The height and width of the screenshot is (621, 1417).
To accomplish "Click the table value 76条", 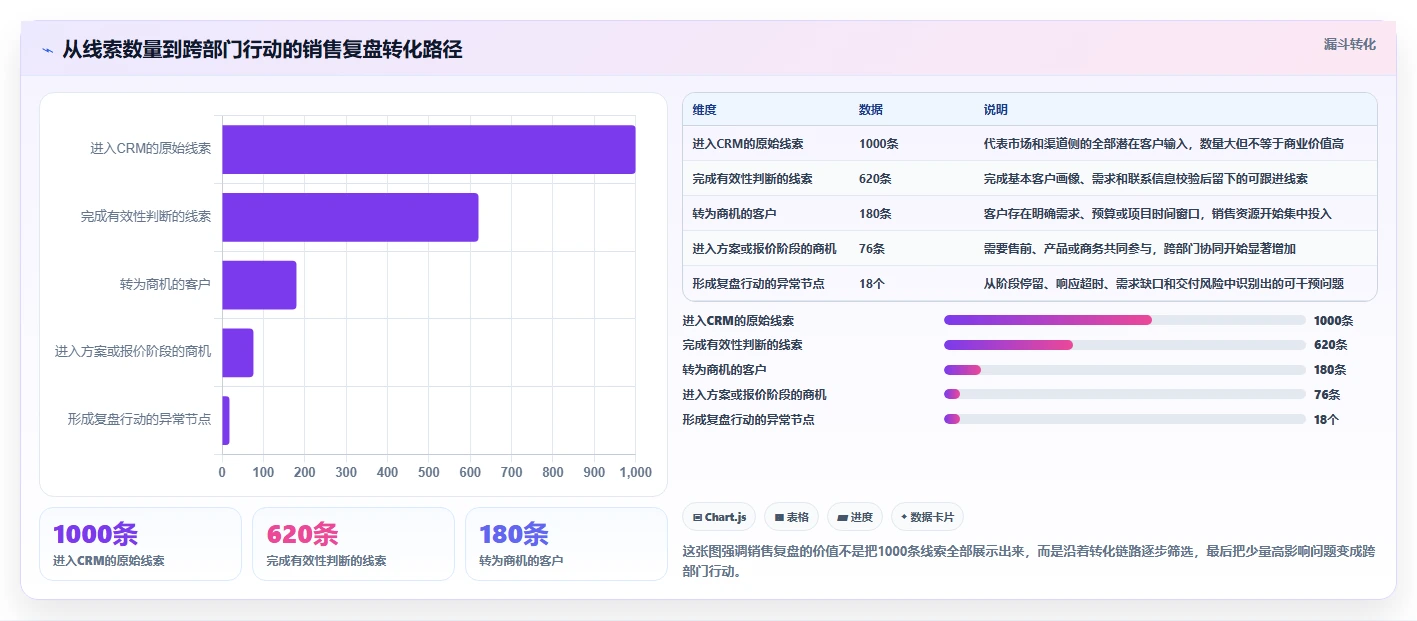I will [872, 249].
